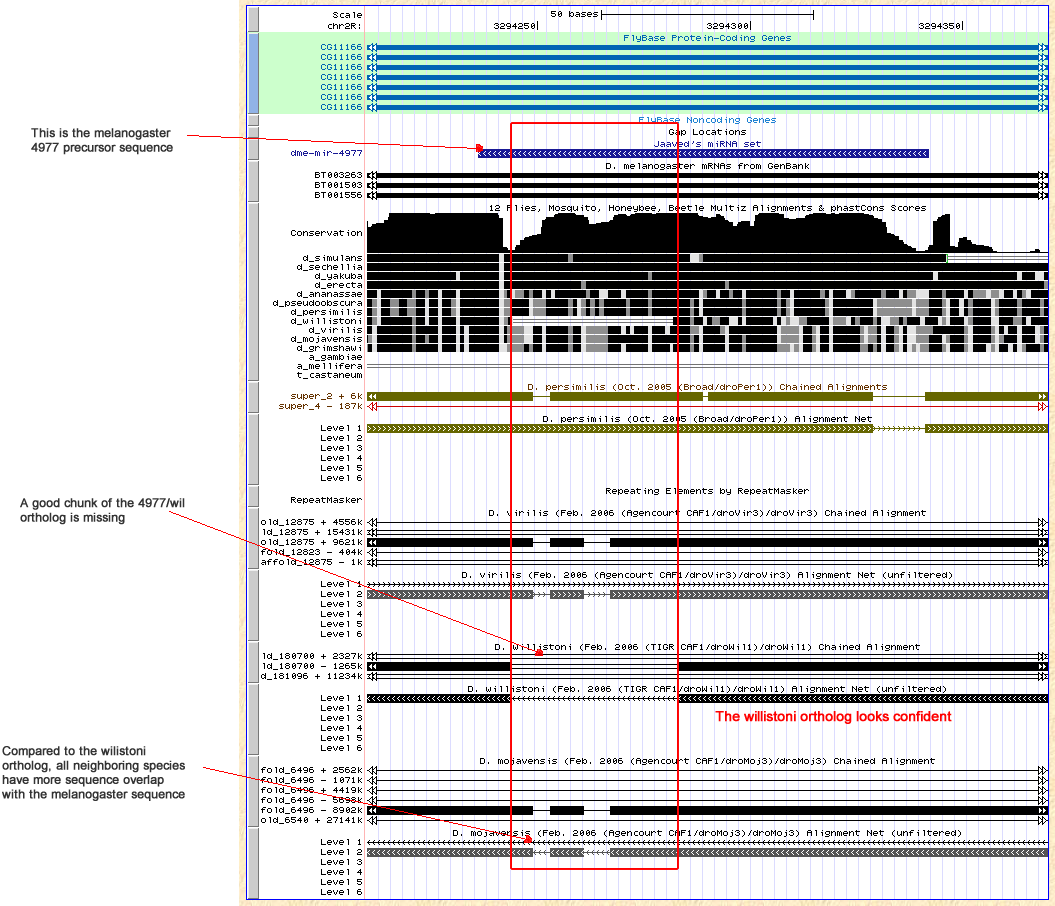The height and width of the screenshot is (906, 1055).
Task: Click the right-edge arrow of the ld_180700 - 1265k chain
Action: click(1042, 666)
